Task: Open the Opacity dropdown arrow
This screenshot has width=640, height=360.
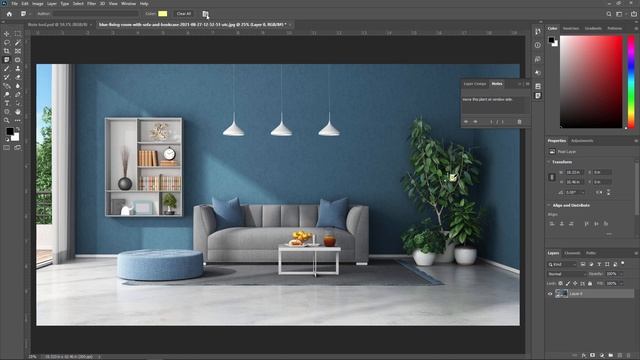Action: pos(621,274)
